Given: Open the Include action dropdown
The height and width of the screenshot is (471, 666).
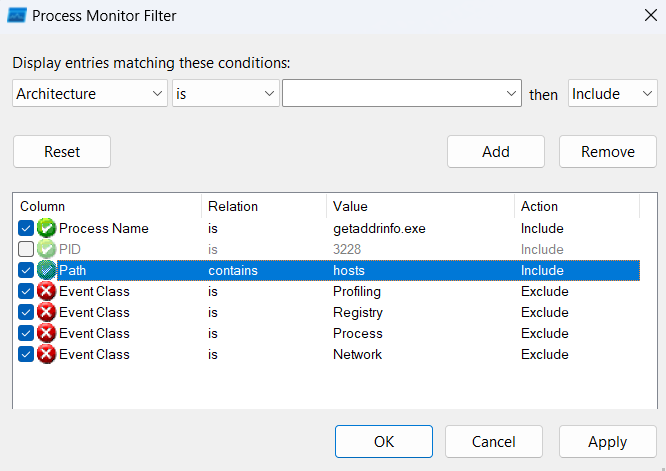Looking at the screenshot, I should (x=612, y=93).
